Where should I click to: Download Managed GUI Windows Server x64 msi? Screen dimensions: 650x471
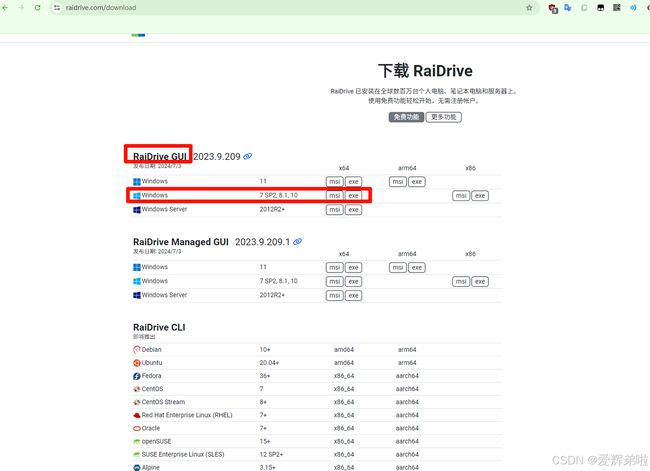click(x=335, y=296)
